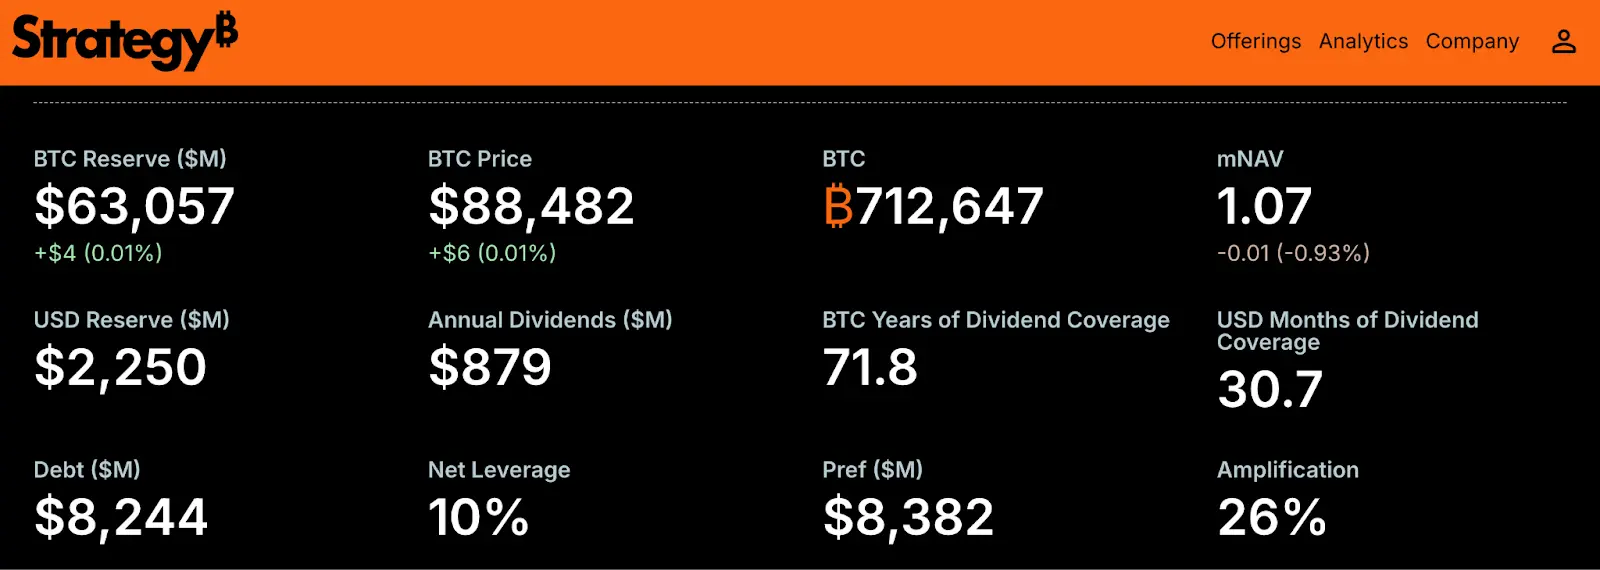Click the BTC Reserve value $63,057
The image size is (1600, 570).
tap(134, 207)
